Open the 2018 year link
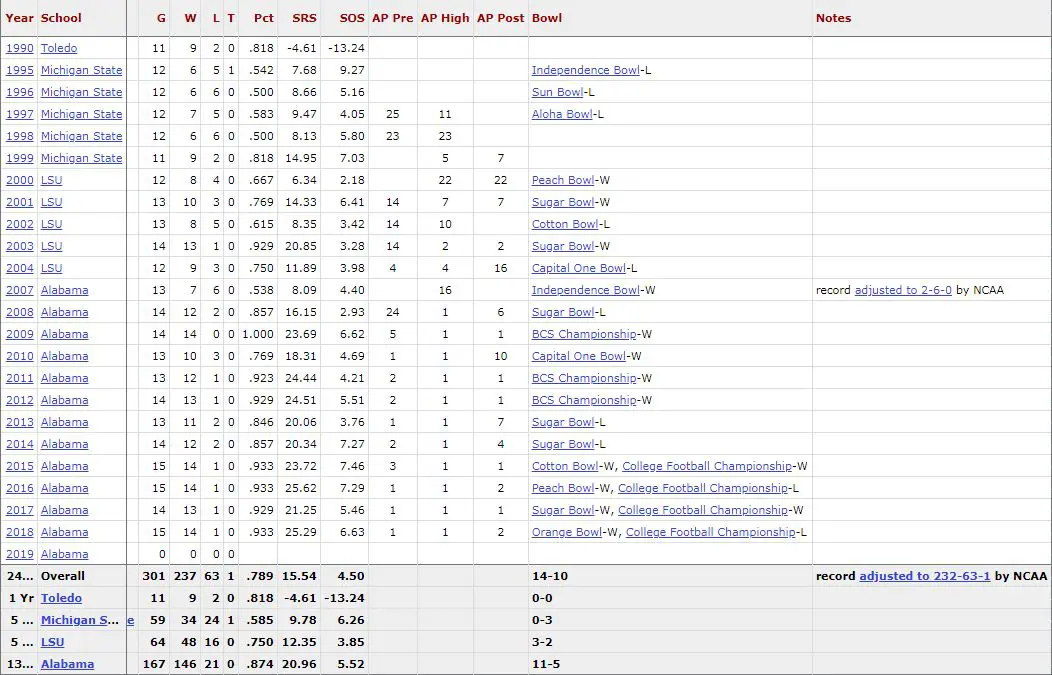The height and width of the screenshot is (675, 1052). (19, 533)
